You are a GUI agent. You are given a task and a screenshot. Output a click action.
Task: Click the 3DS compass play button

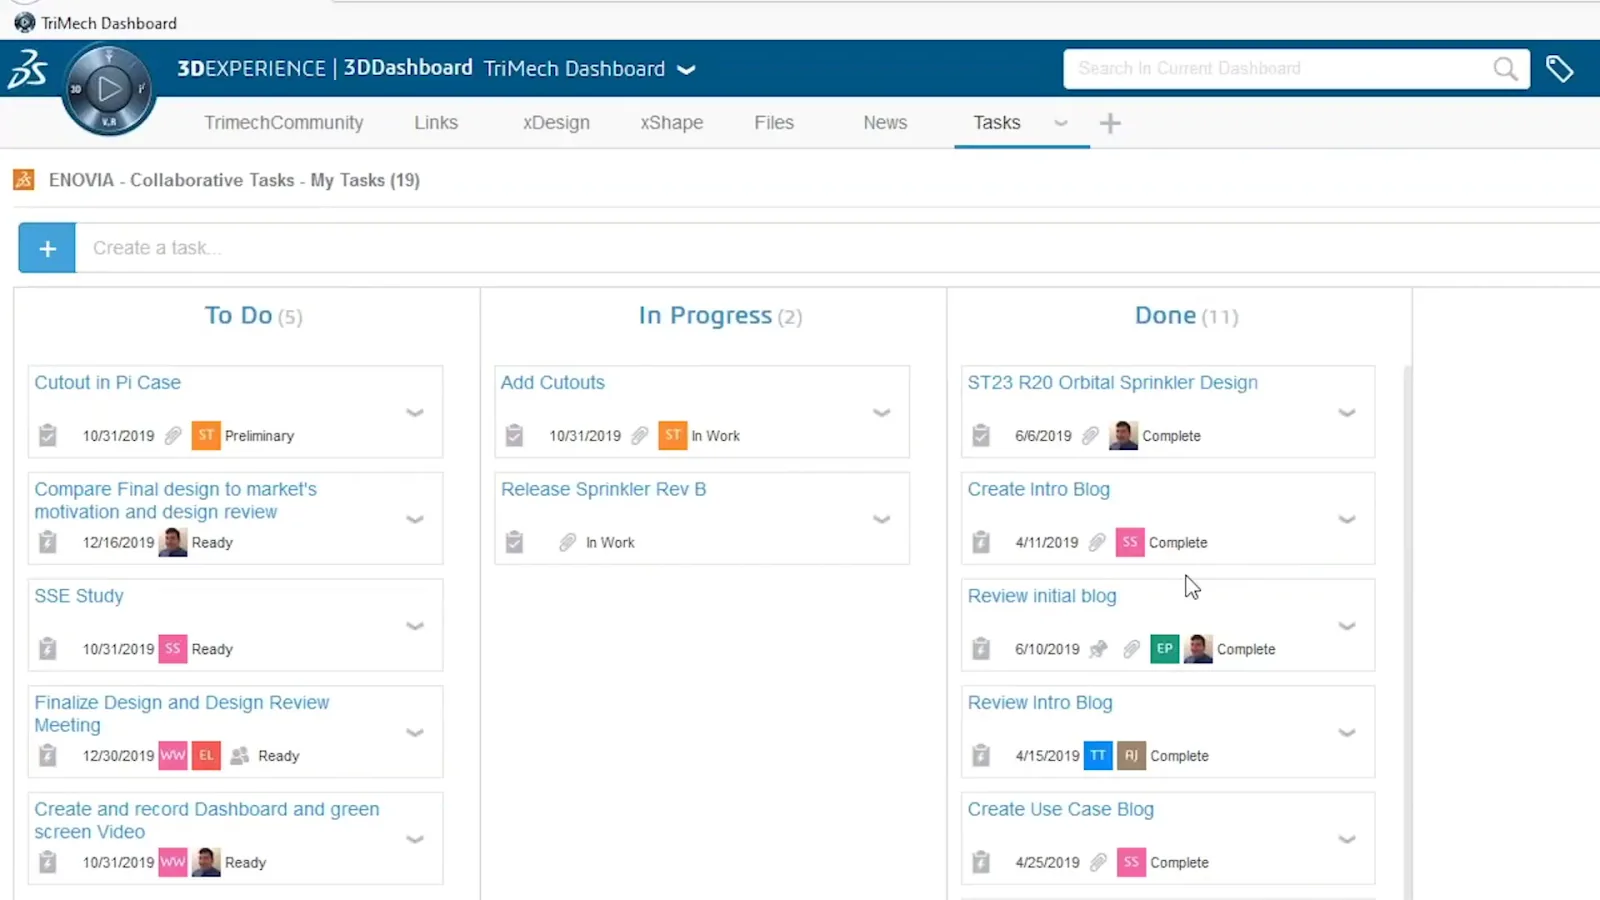click(x=109, y=89)
